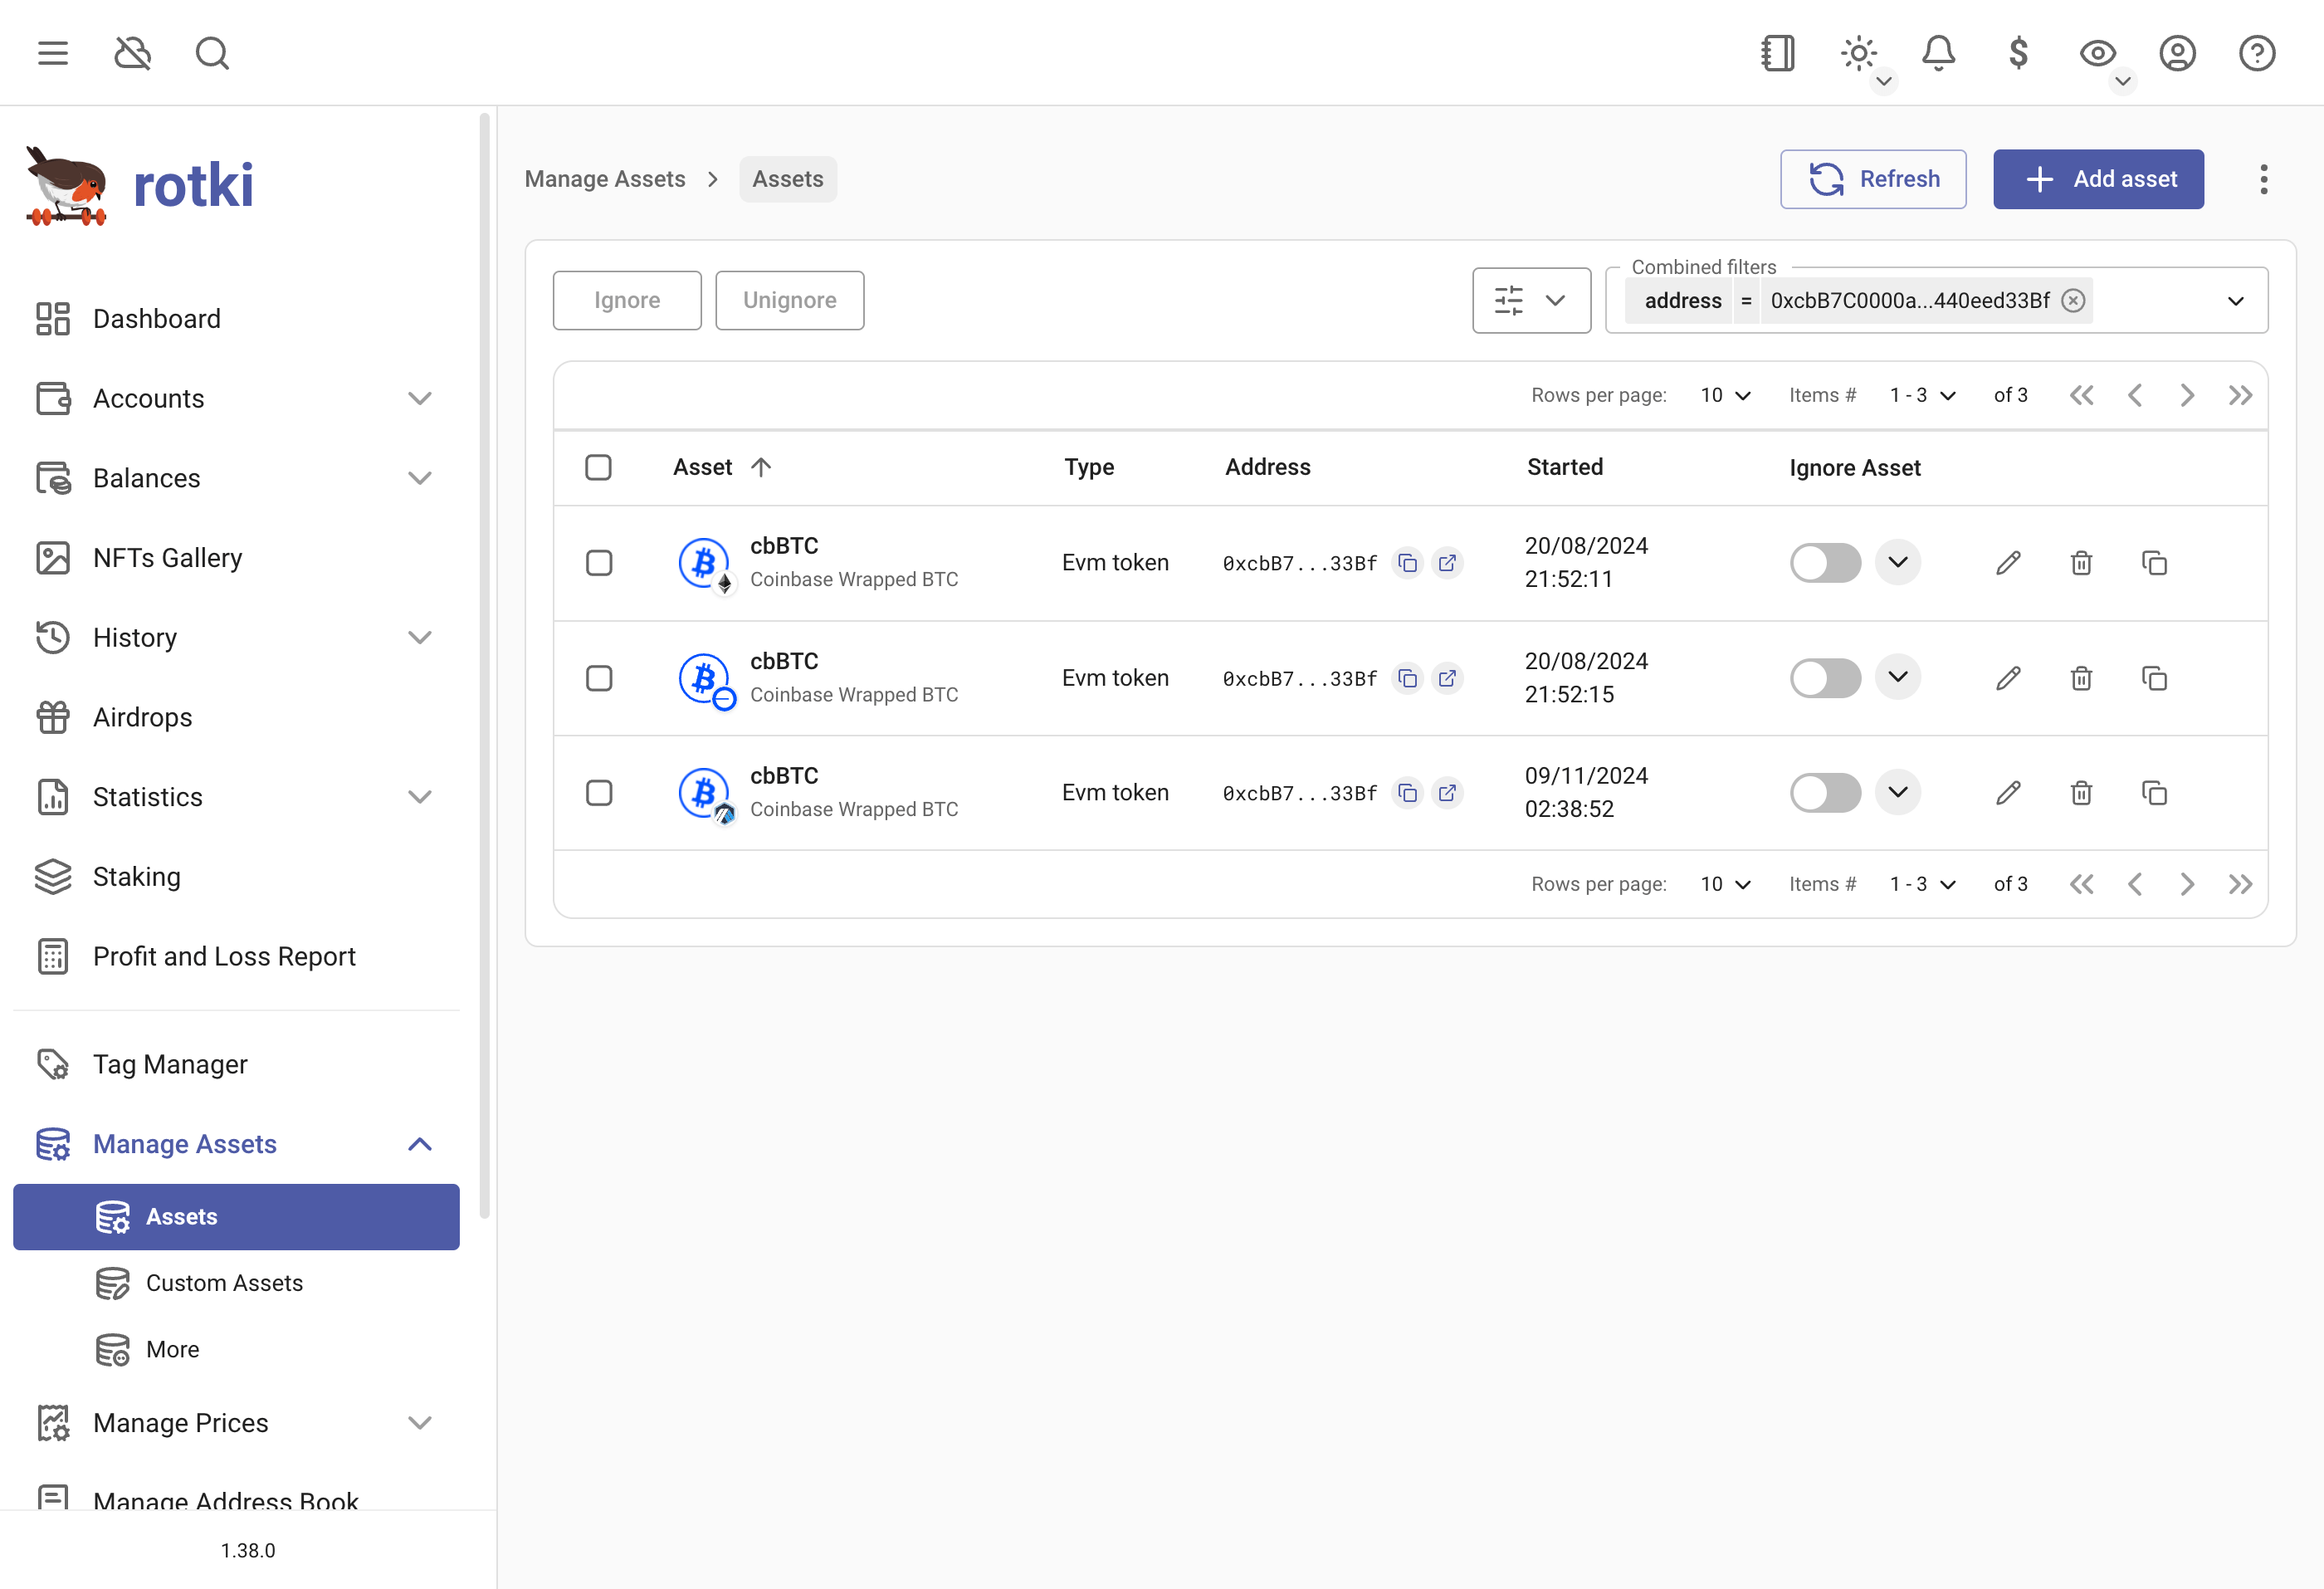2324x1589 pixels.
Task: Delete the cbBTC asset started 21:52:11
Action: 2081,563
